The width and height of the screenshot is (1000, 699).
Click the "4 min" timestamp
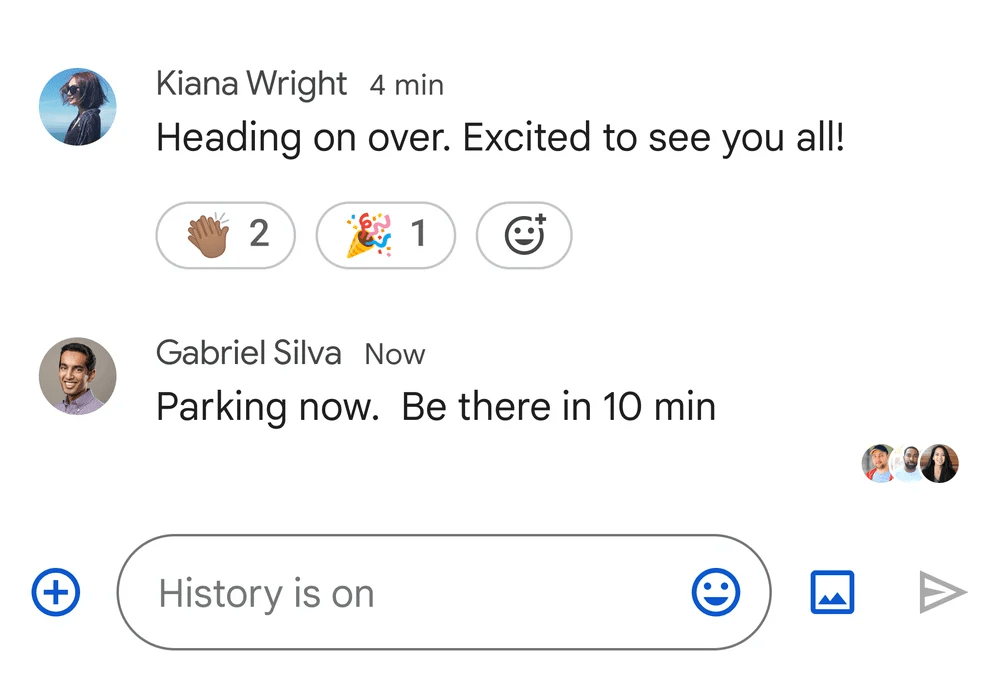(x=406, y=86)
